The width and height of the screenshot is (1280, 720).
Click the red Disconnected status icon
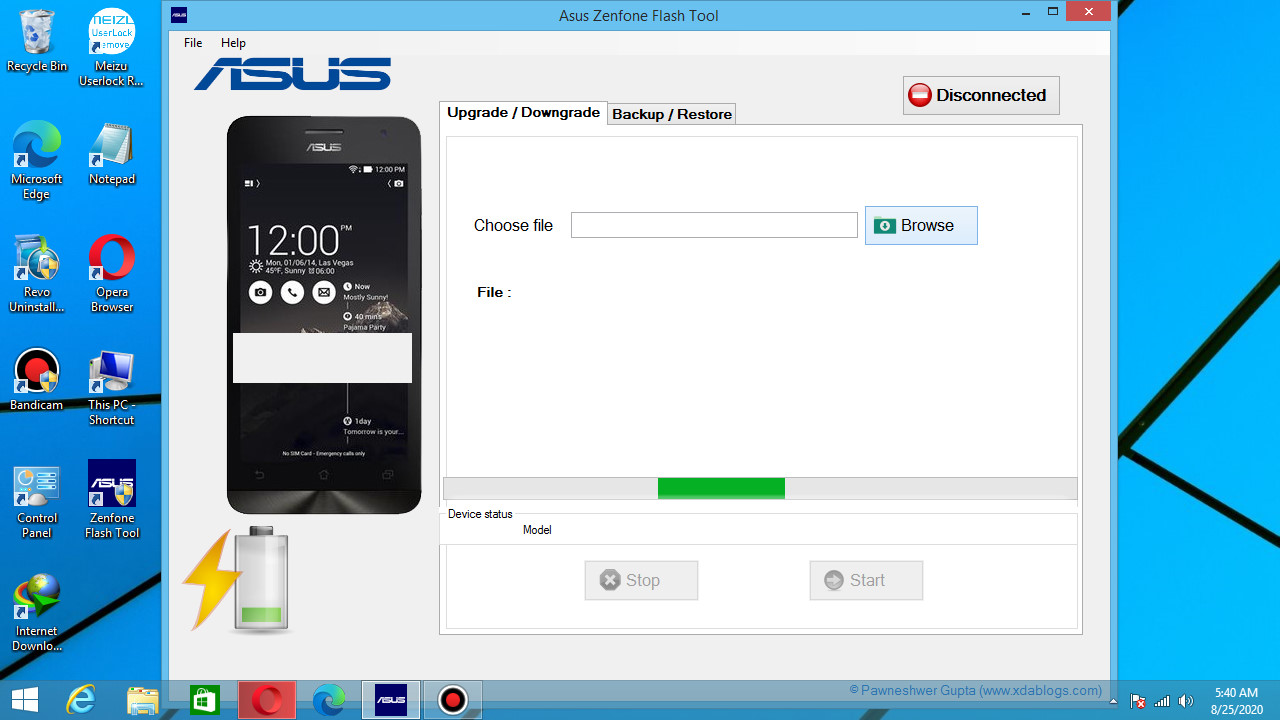920,95
